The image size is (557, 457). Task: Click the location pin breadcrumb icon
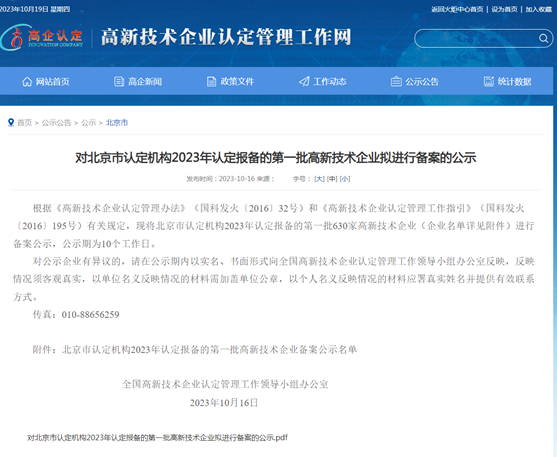(11, 123)
